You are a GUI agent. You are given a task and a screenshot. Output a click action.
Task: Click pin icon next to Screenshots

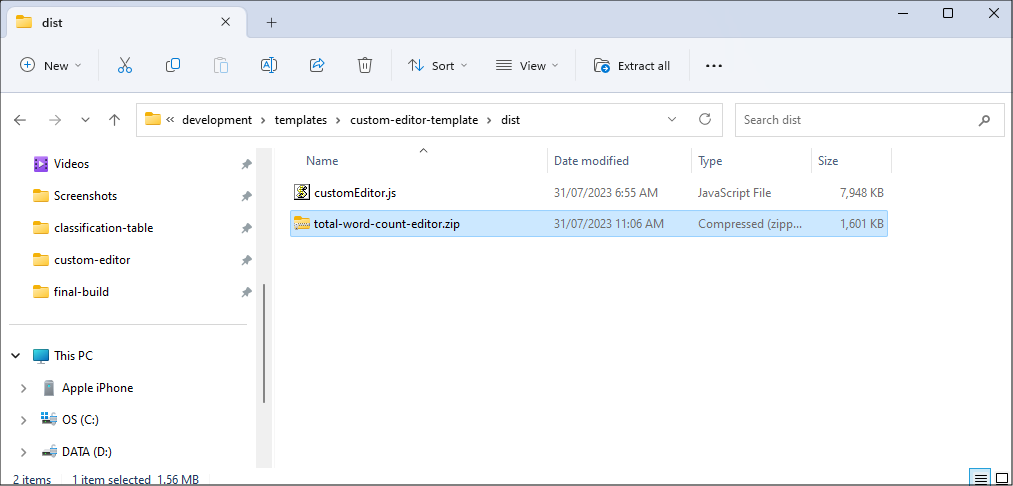[x=246, y=196]
